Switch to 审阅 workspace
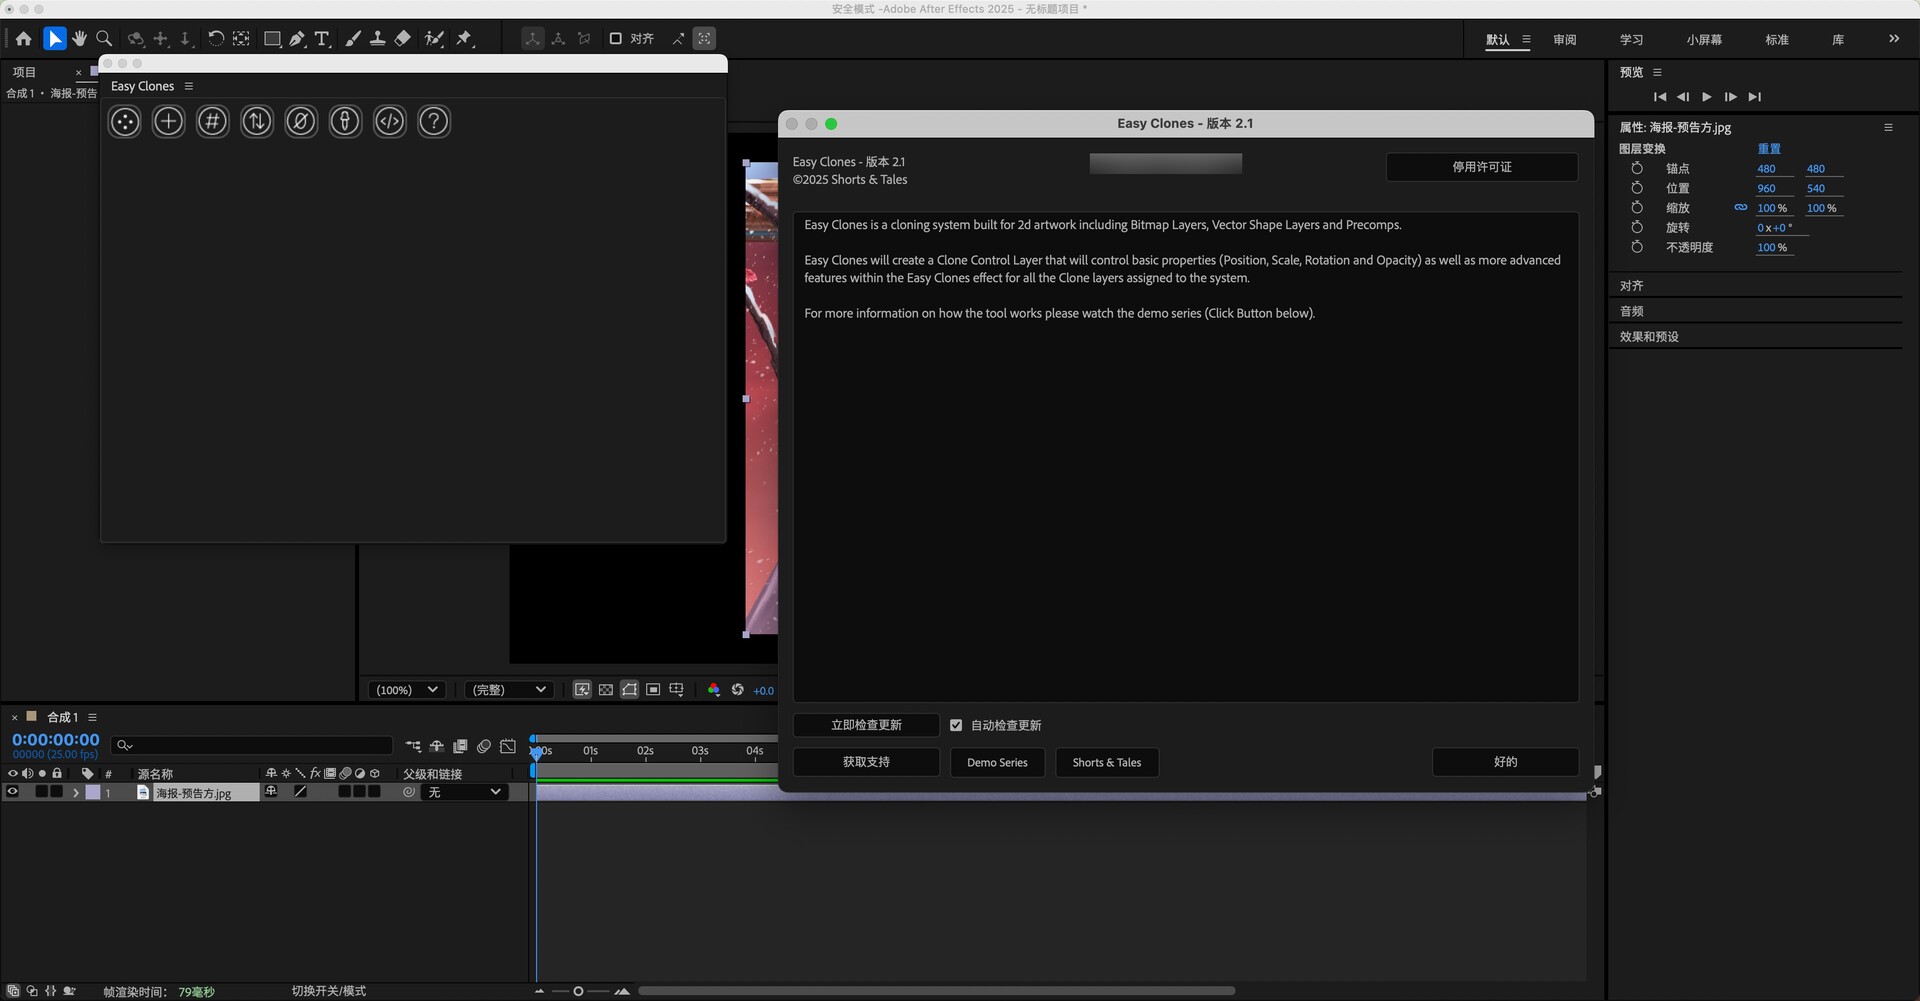The width and height of the screenshot is (1920, 1001). point(1565,40)
